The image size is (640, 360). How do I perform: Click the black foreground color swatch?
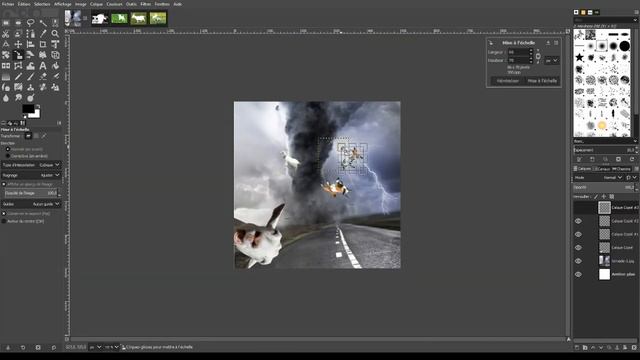pyautogui.click(x=28, y=109)
